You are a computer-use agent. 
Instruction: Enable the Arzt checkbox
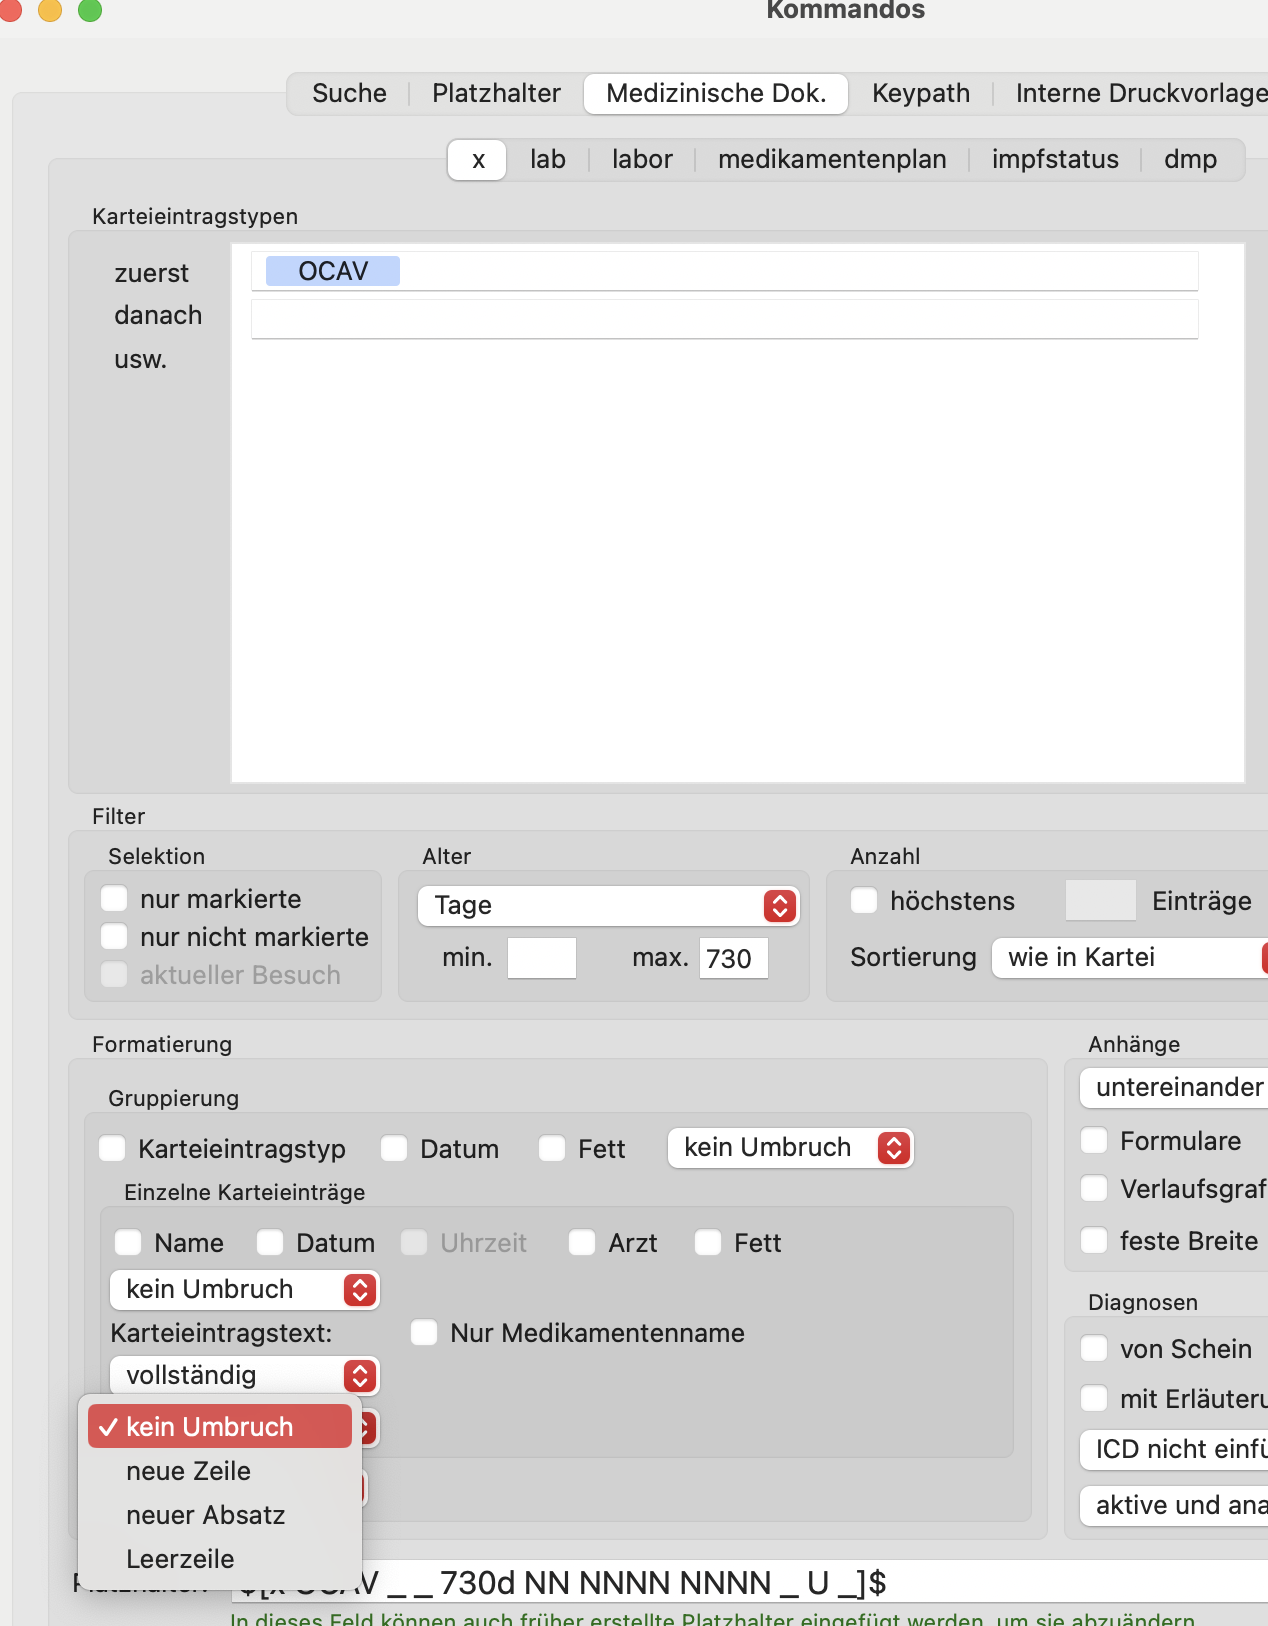pyautogui.click(x=583, y=1243)
